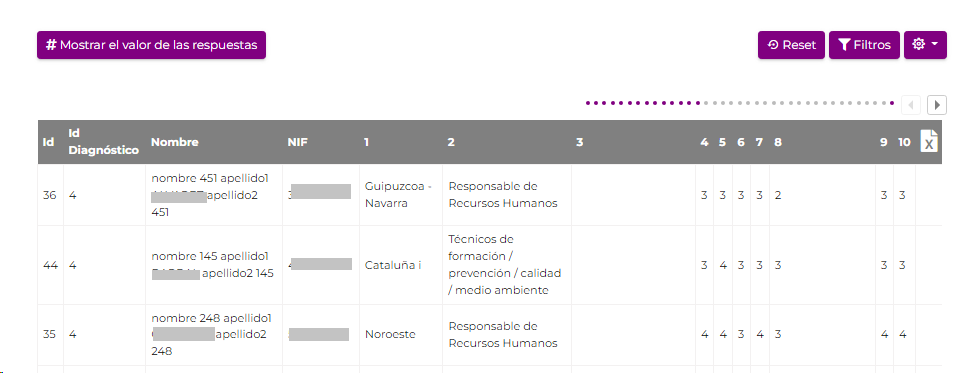Go to next page with right arrow
Image resolution: width=966 pixels, height=373 pixels.
(x=936, y=105)
